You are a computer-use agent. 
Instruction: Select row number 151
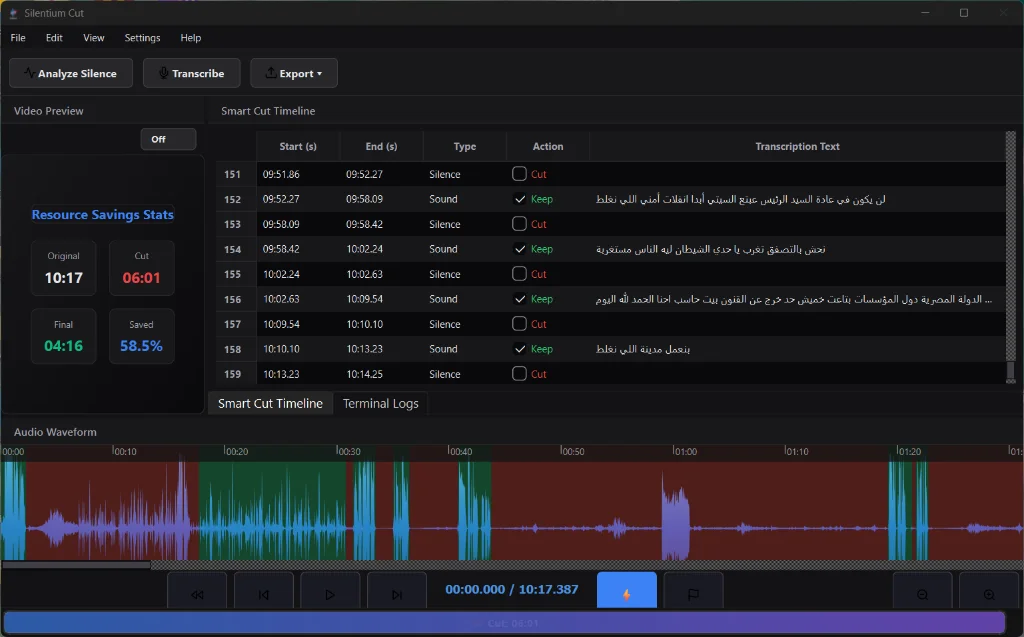[x=232, y=174]
